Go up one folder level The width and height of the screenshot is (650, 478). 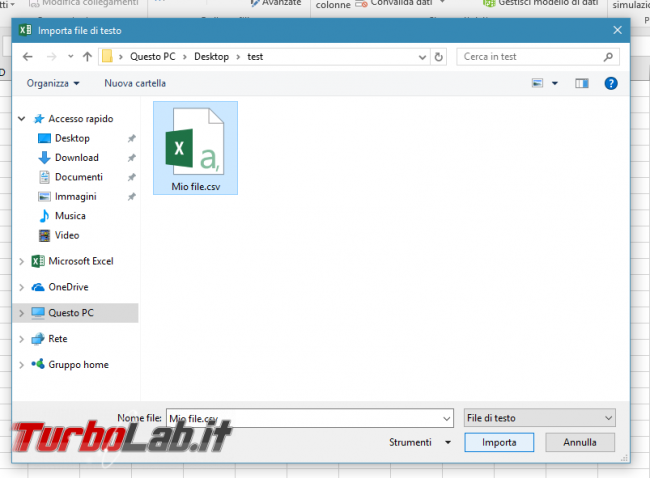87,56
